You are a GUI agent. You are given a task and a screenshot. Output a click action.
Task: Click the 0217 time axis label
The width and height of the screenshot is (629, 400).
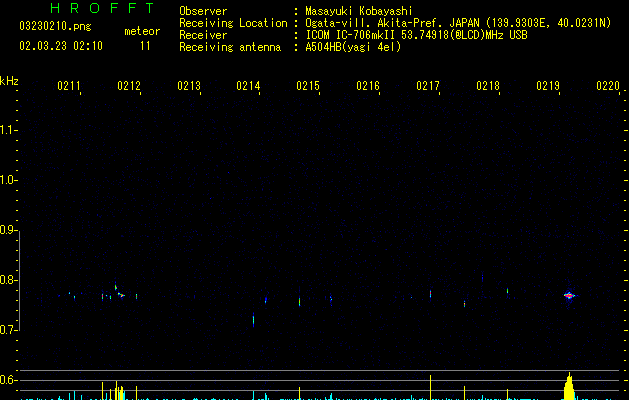pyautogui.click(x=428, y=86)
